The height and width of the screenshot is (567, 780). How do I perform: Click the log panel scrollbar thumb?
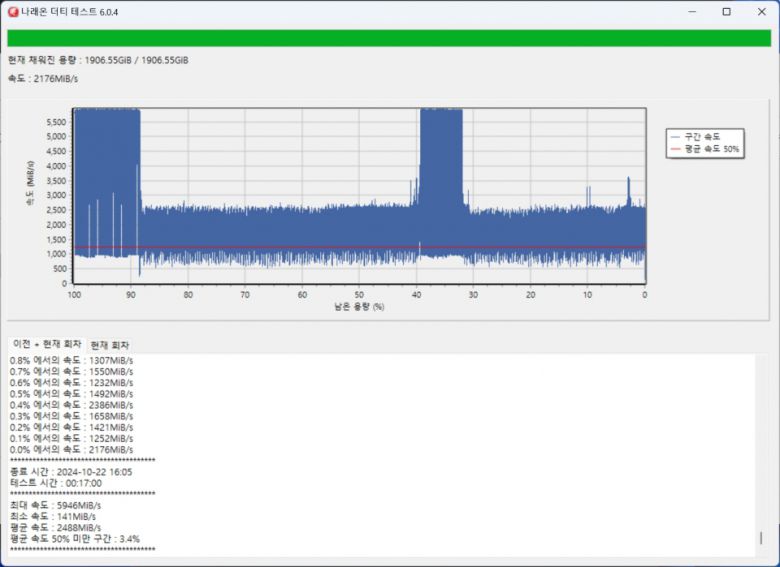pos(762,538)
